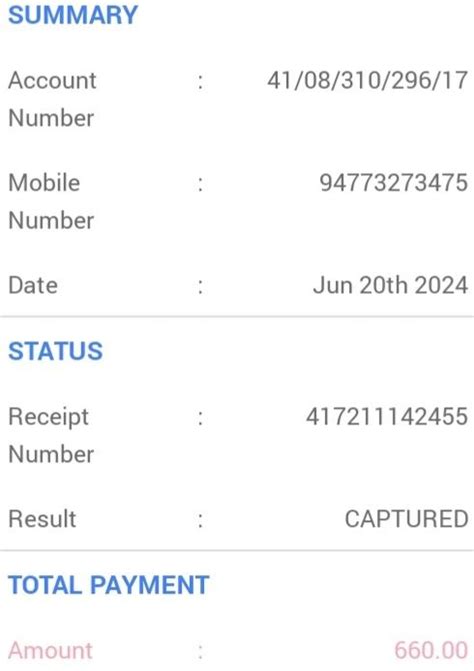Click the Account Number label

tap(52, 99)
